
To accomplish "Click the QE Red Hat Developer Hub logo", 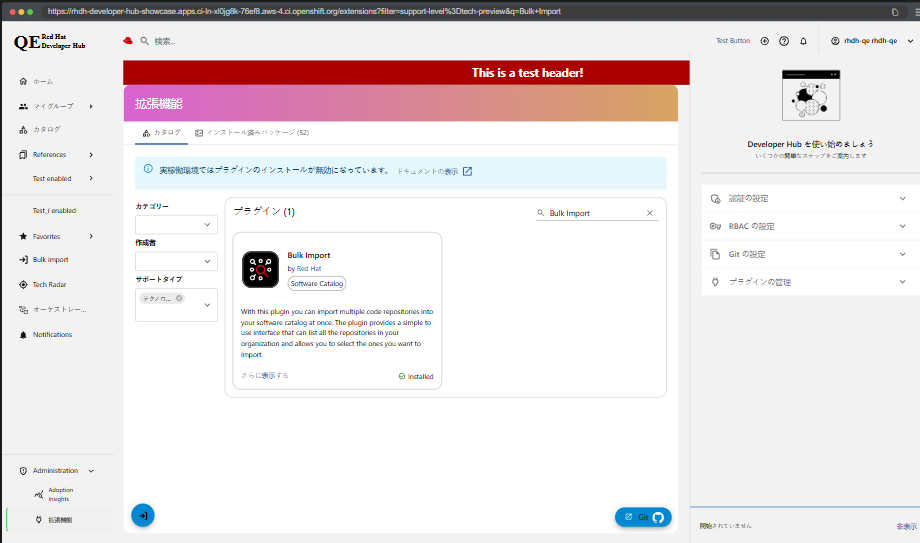I will click(50, 42).
